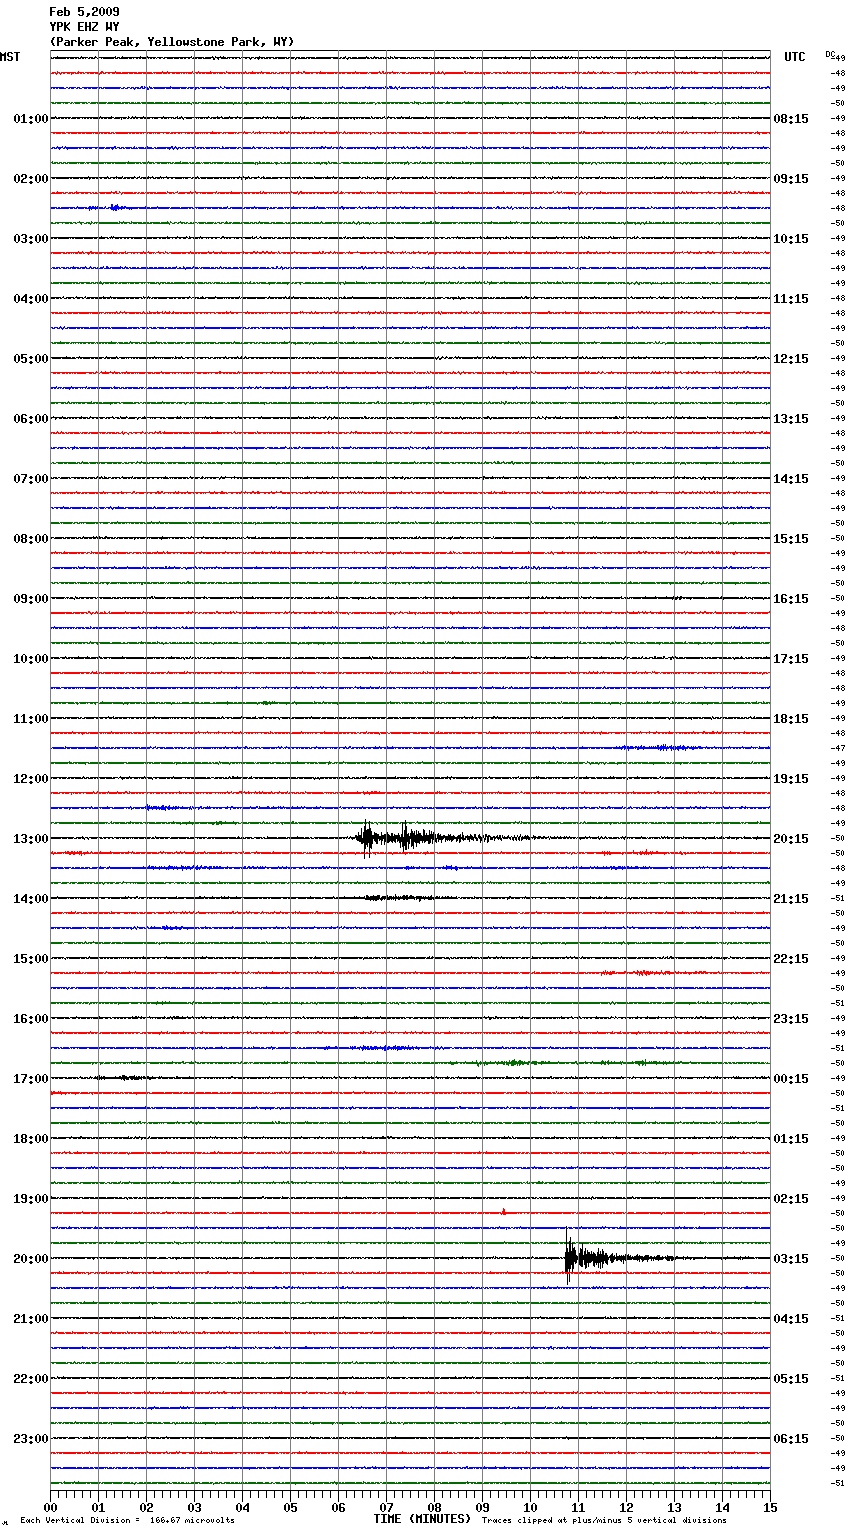The image size is (850, 1534).
Task: Click the 18:15 UTC time label
Action: point(791,719)
